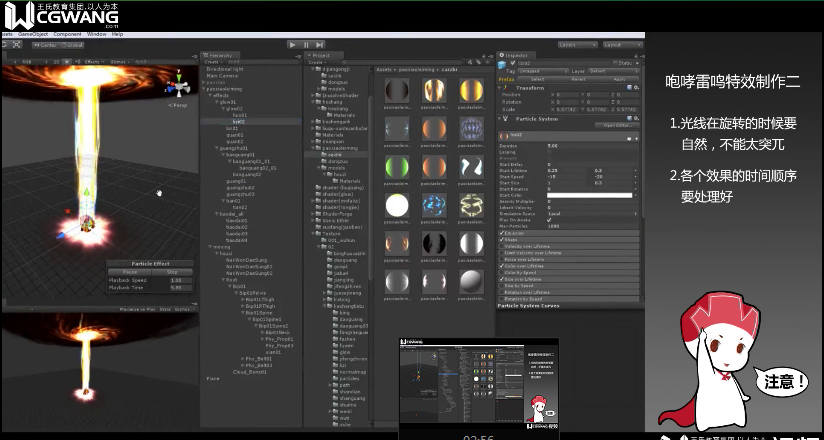Disable the Shape module checkbox
The width and height of the screenshot is (824, 440).
coord(502,240)
